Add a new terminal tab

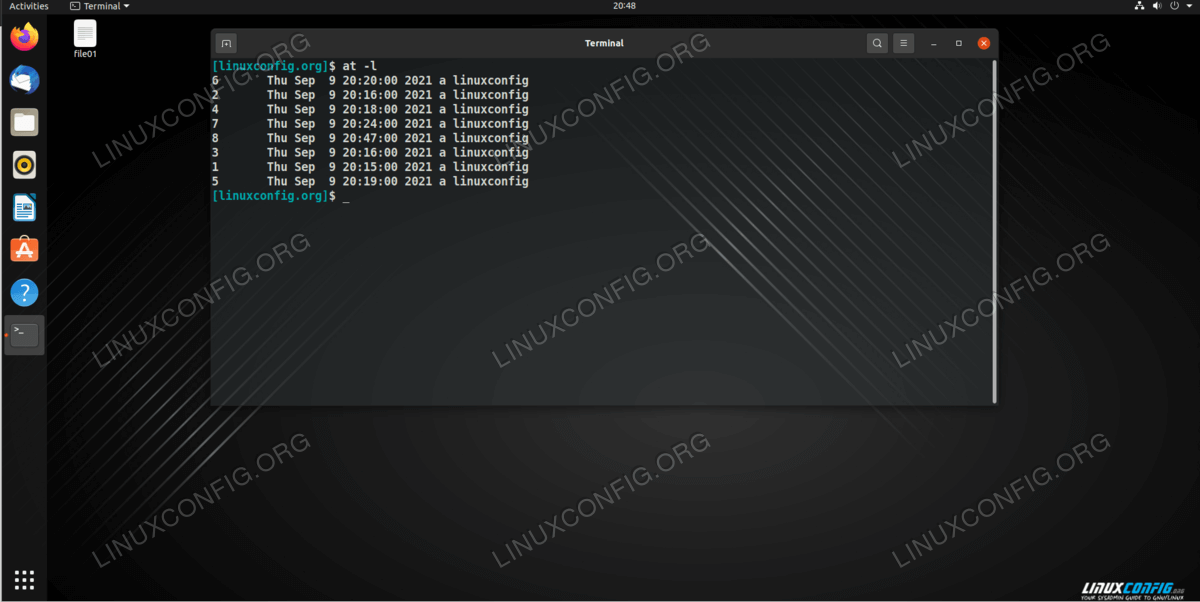(x=226, y=43)
